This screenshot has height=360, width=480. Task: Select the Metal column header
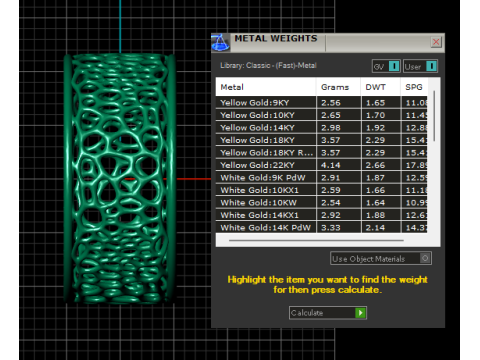[x=266, y=87]
